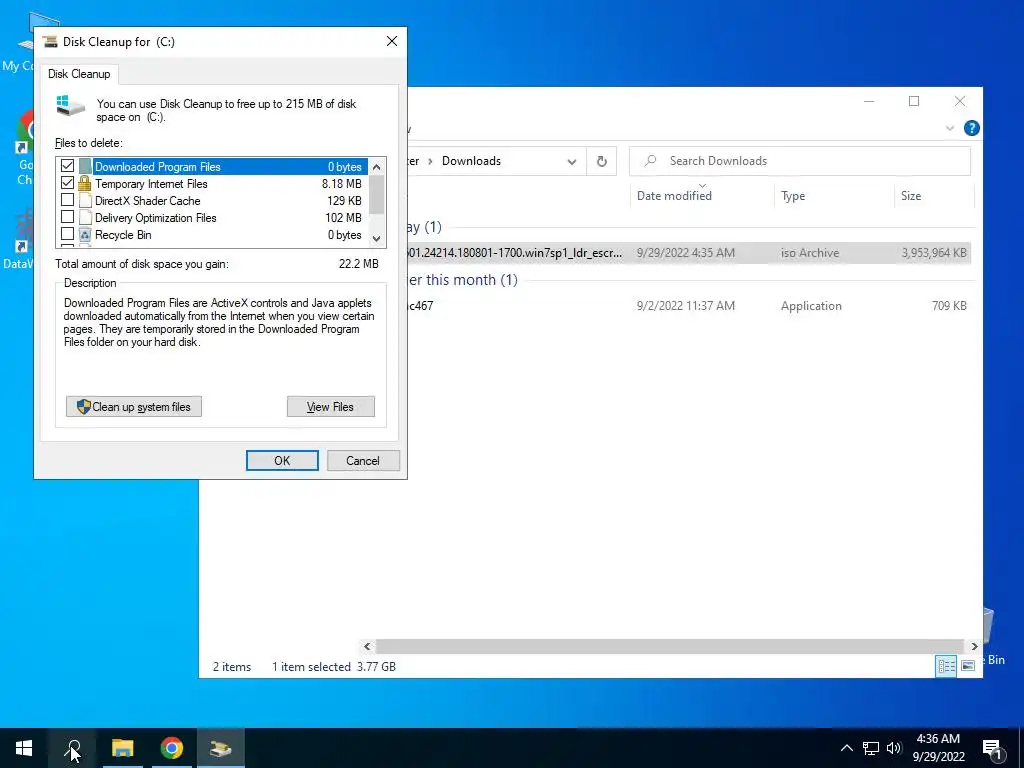Open the clock showing 4:36 AM
Screen dimensions: 1024x768
click(938, 748)
